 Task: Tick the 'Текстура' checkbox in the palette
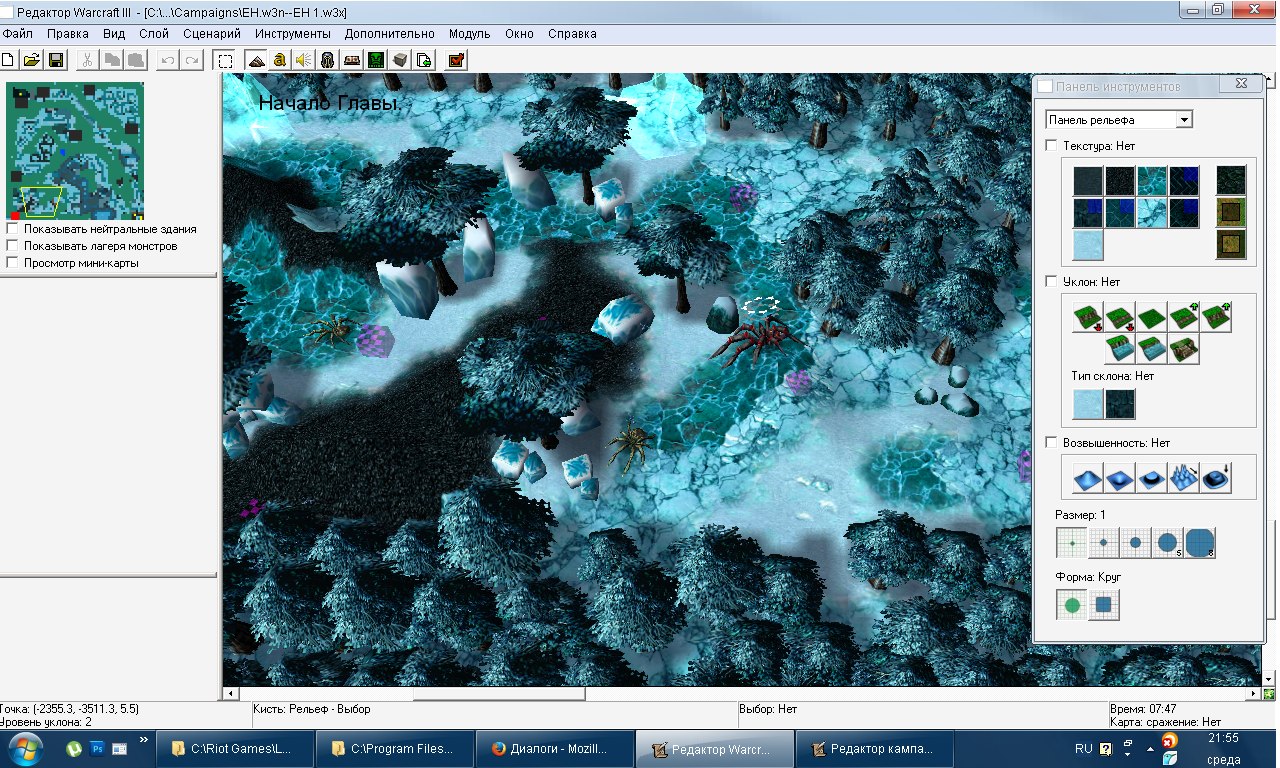1051,146
